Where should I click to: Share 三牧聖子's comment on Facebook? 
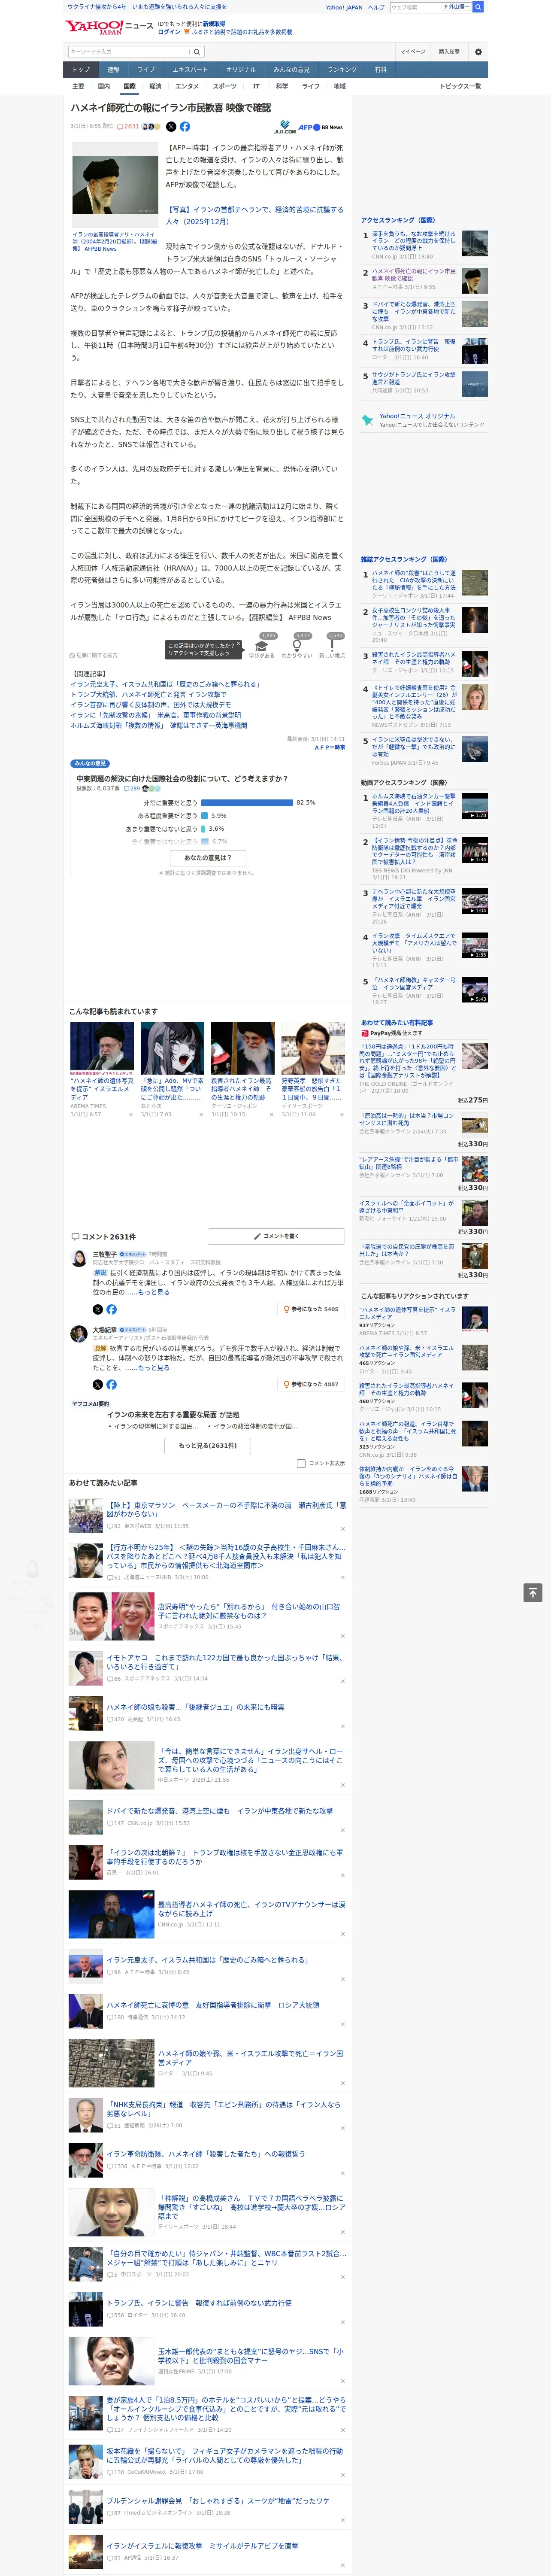(111, 1309)
